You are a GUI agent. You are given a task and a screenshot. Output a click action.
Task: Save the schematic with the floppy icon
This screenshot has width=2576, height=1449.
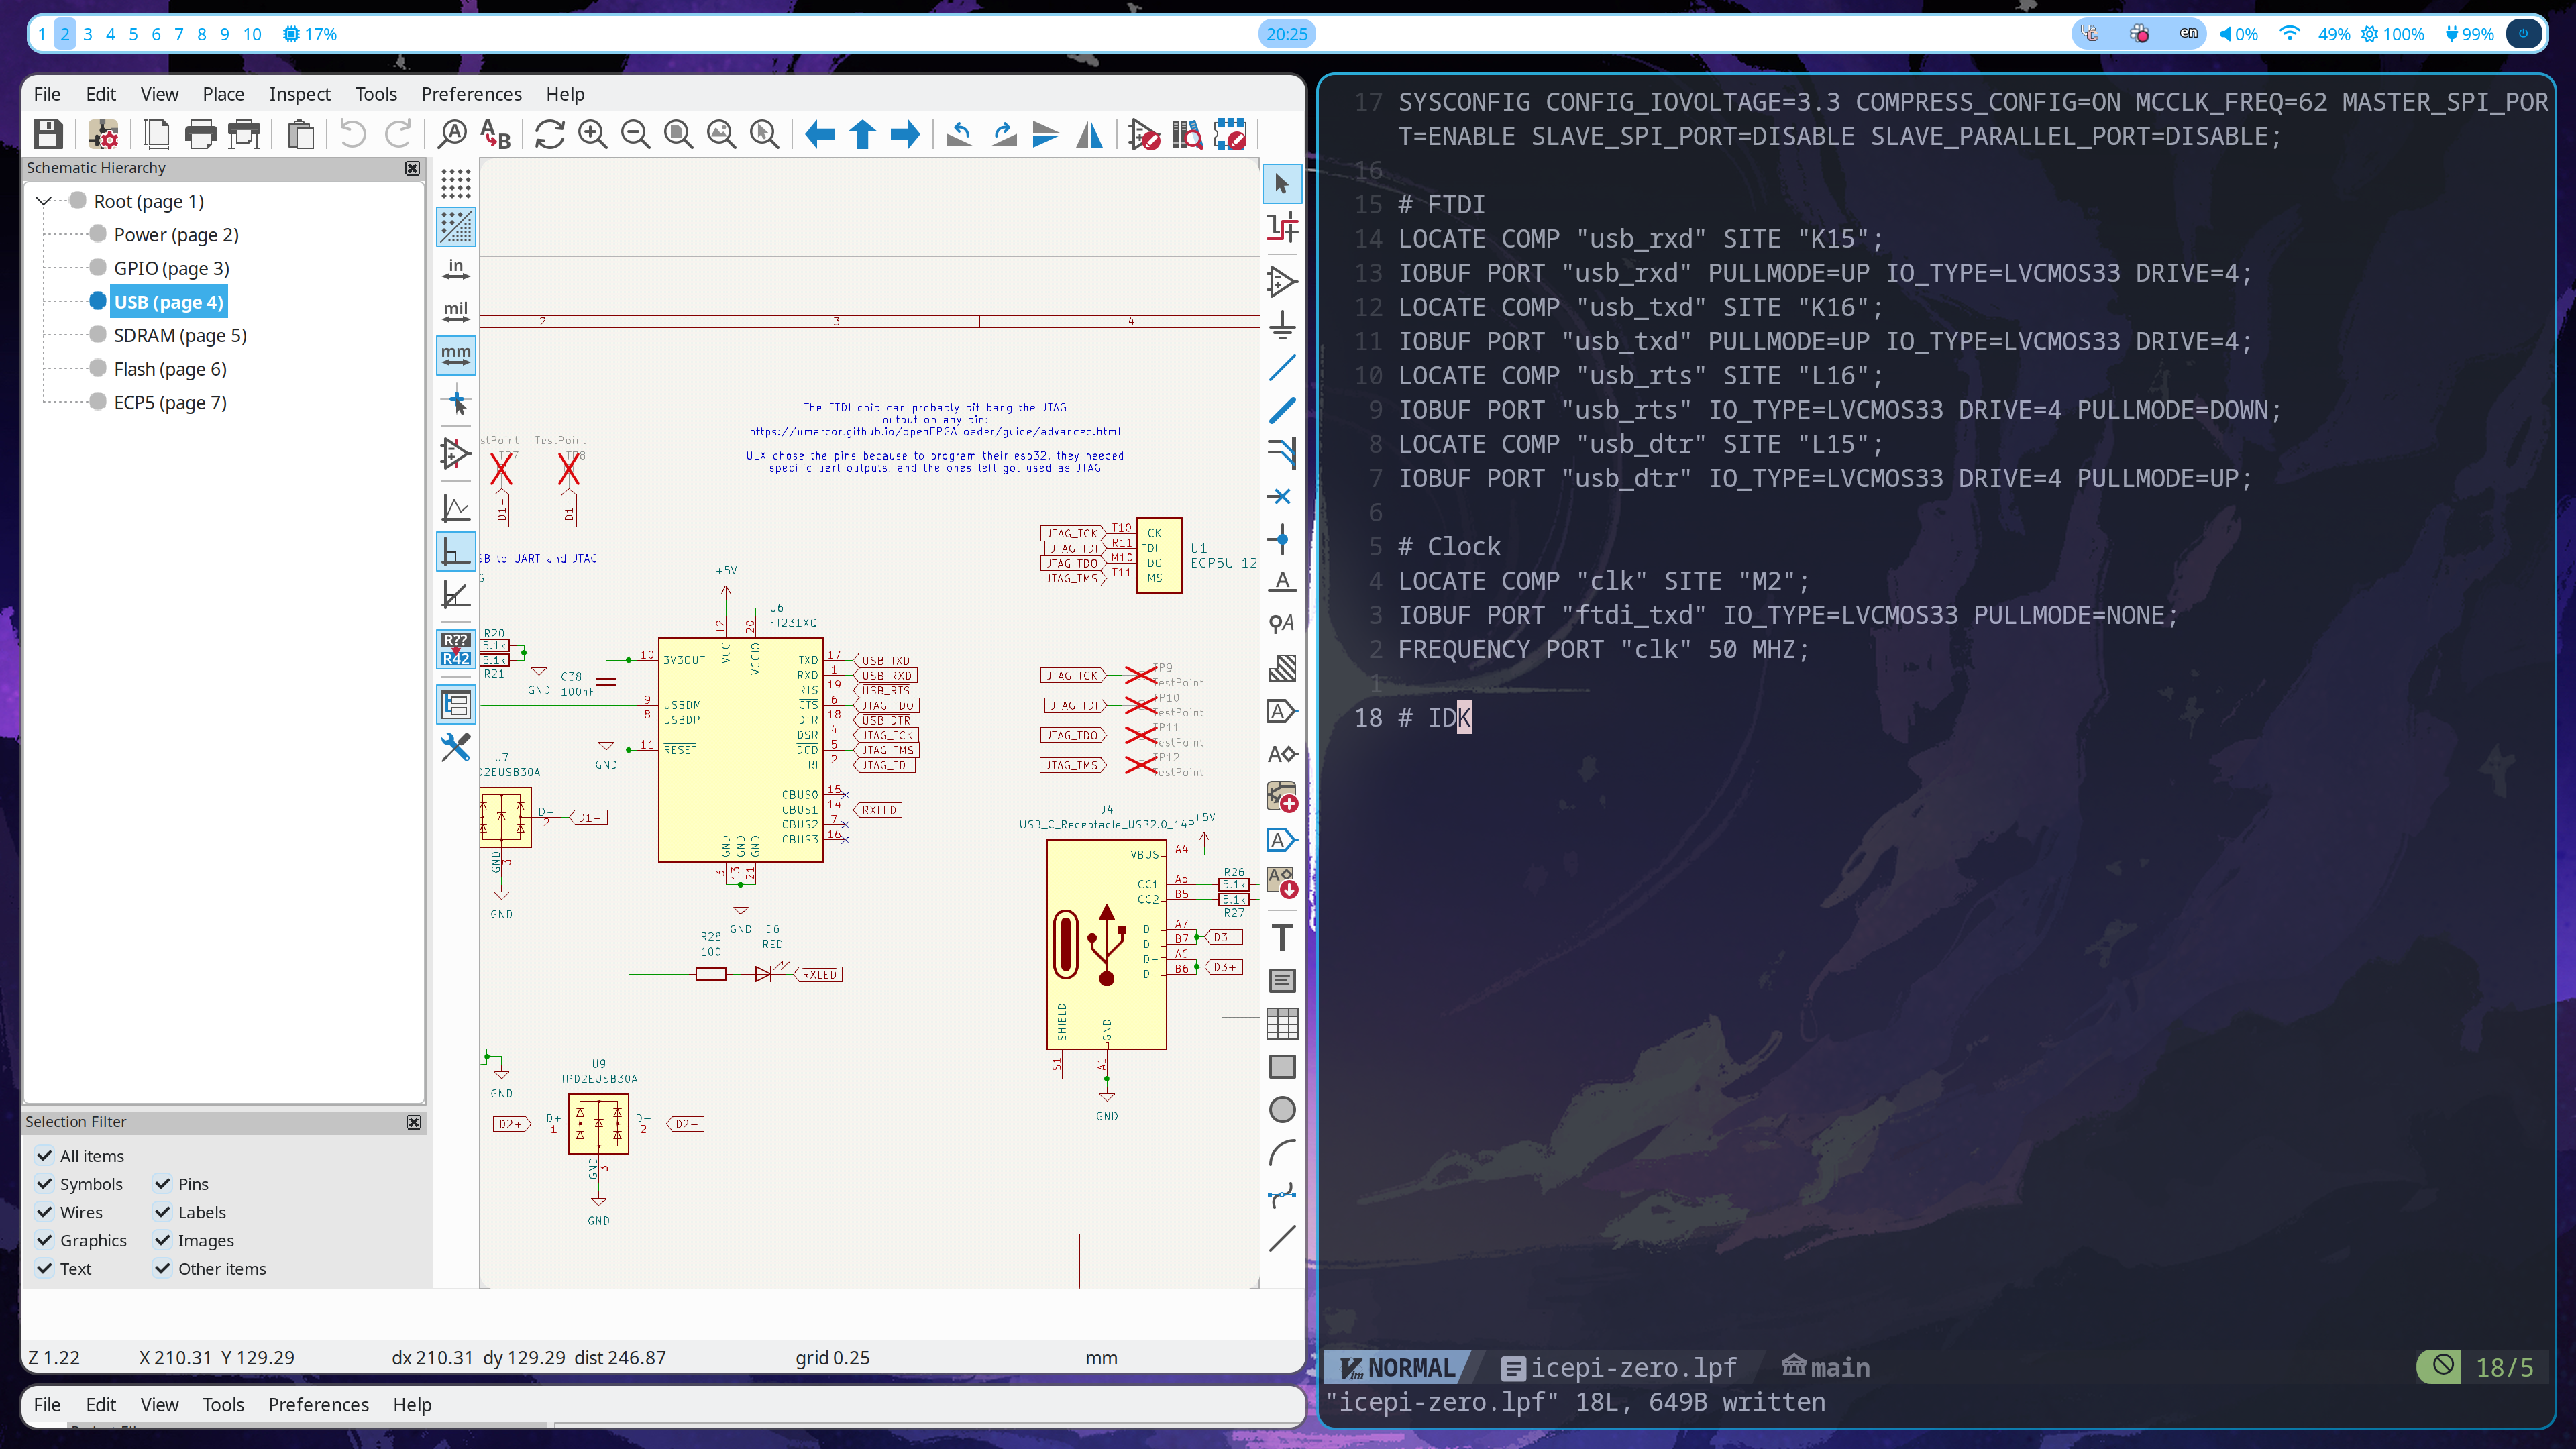48,134
